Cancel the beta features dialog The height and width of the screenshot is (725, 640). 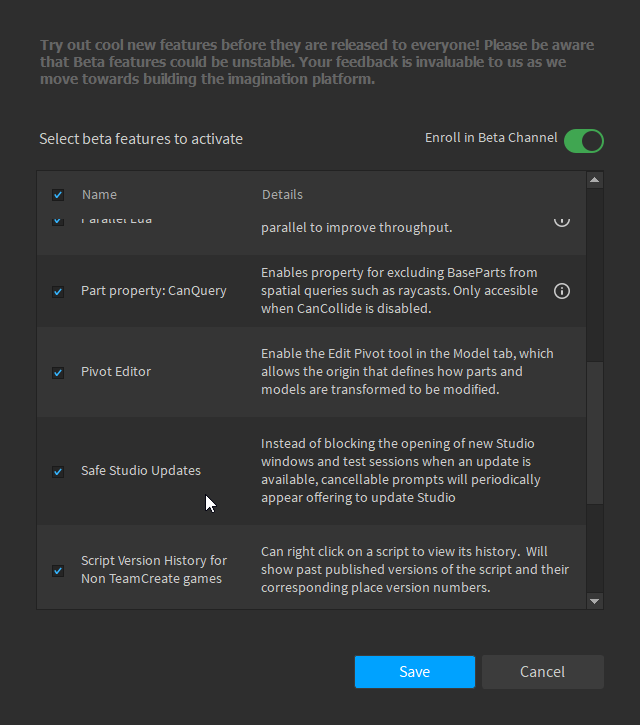(542, 672)
